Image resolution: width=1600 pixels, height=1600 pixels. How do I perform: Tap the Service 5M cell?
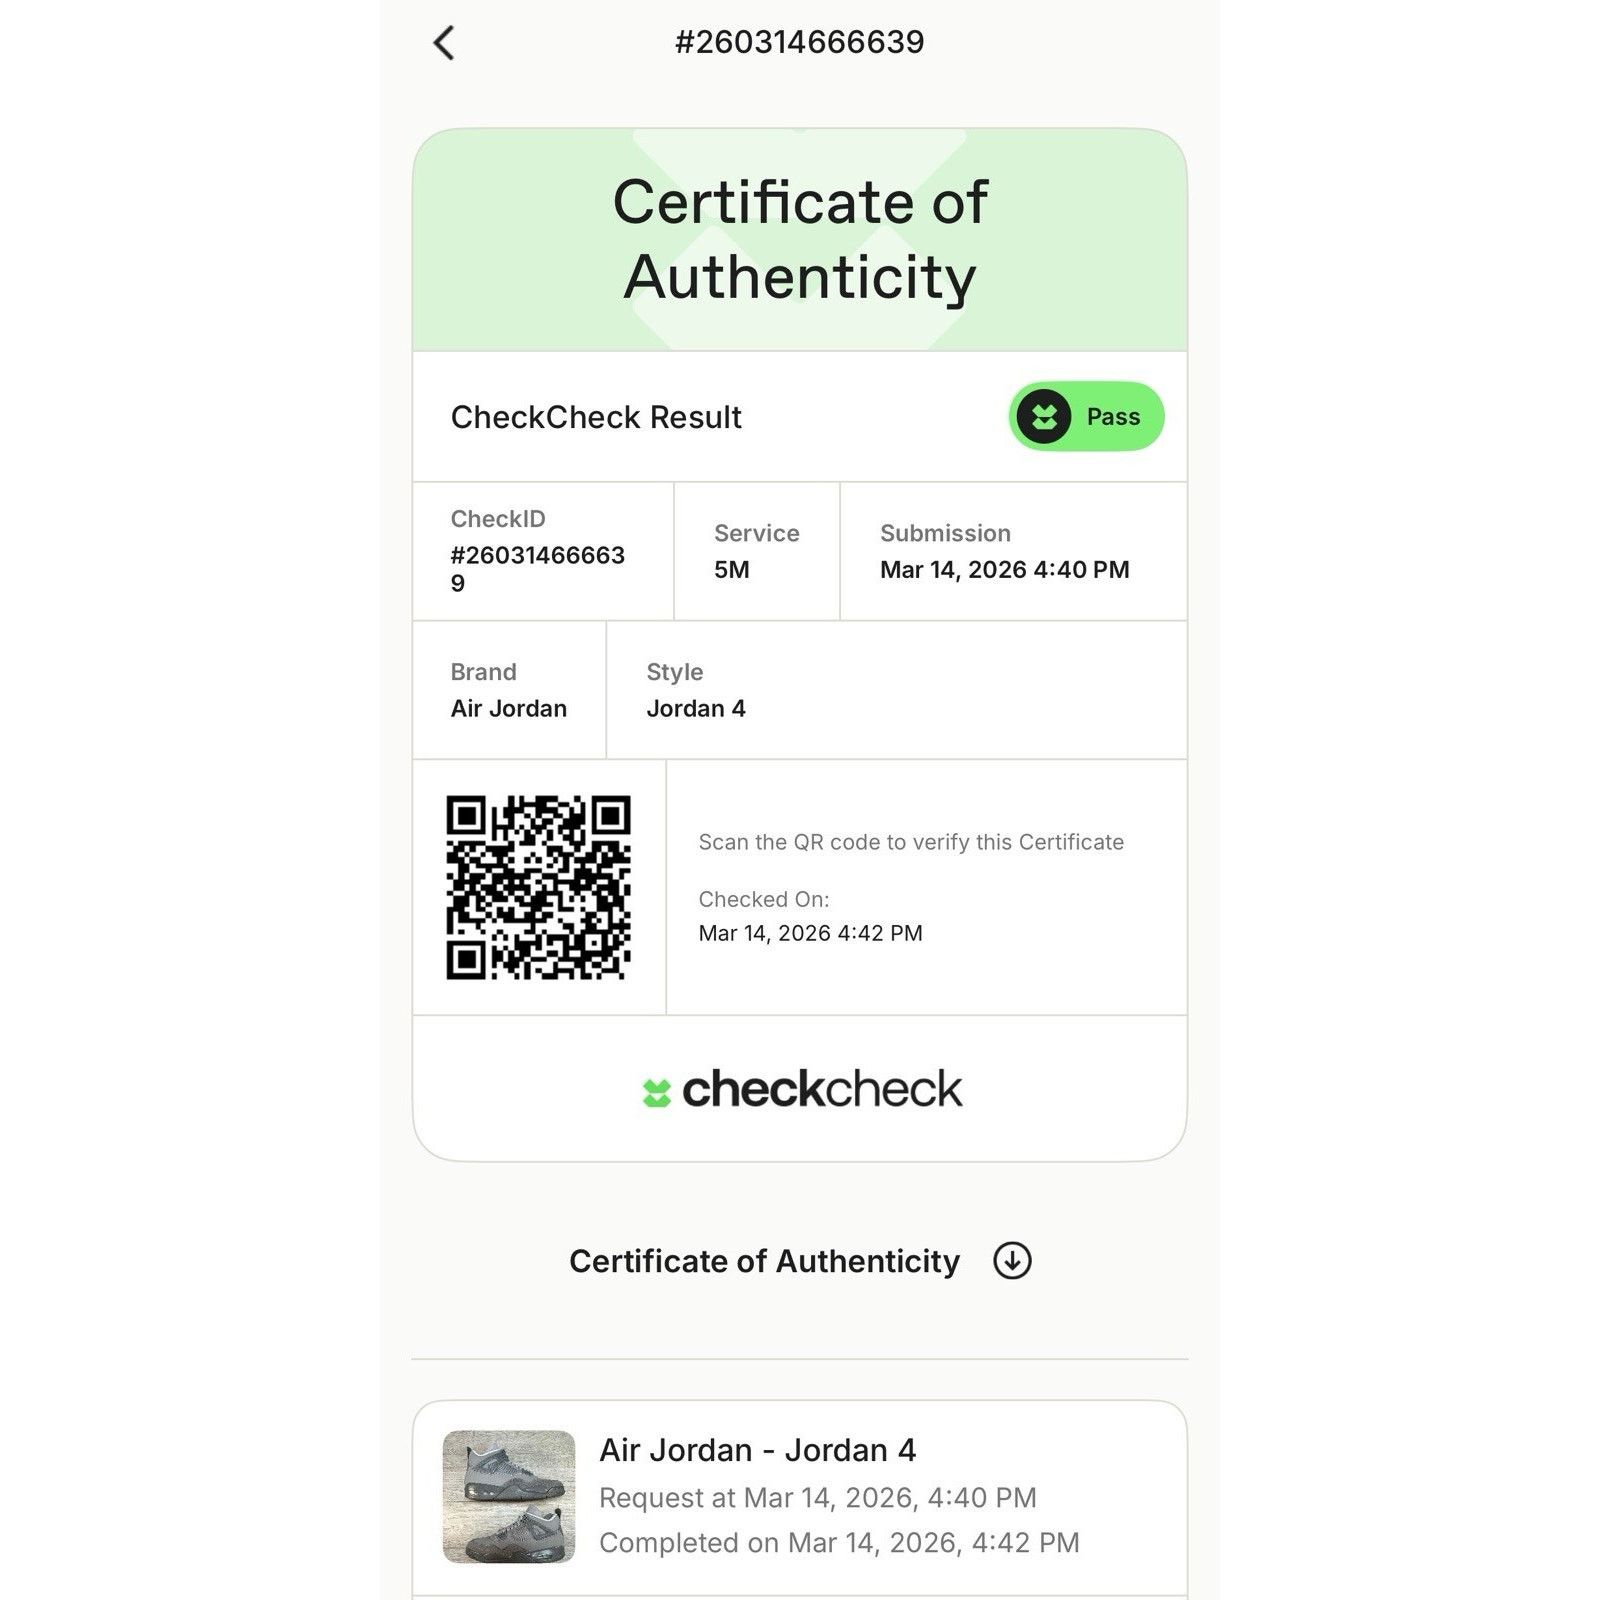click(757, 551)
